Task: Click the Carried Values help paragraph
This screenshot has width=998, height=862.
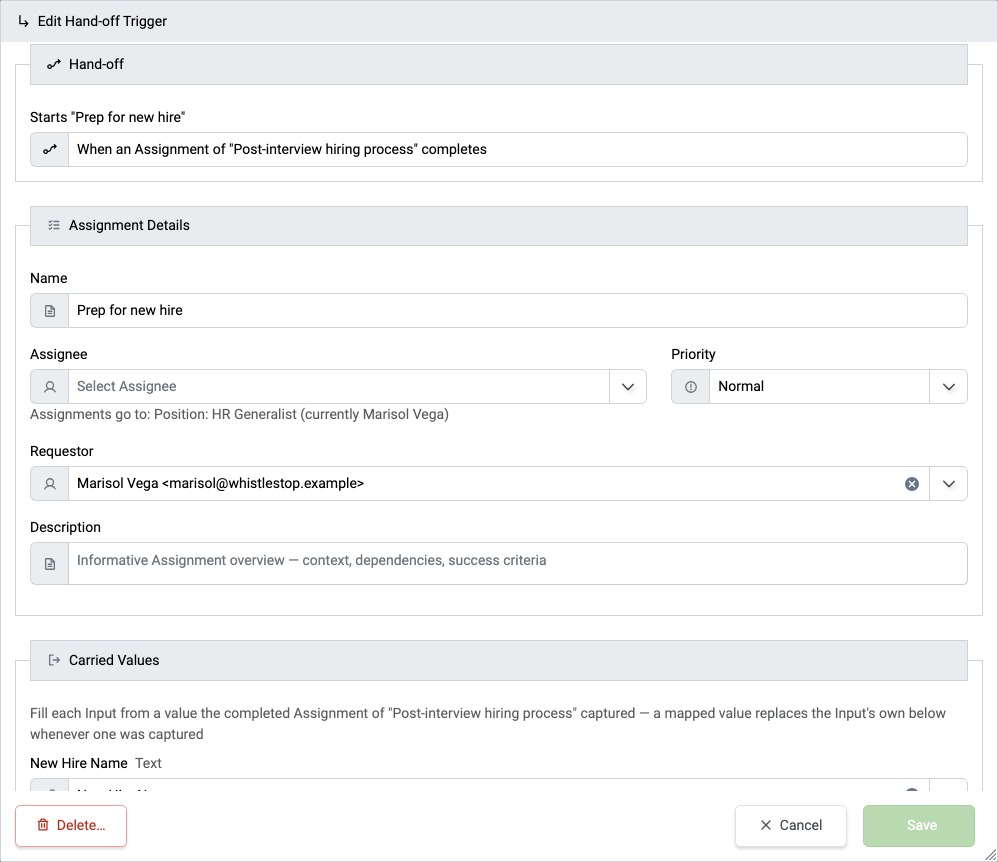Action: pos(488,724)
